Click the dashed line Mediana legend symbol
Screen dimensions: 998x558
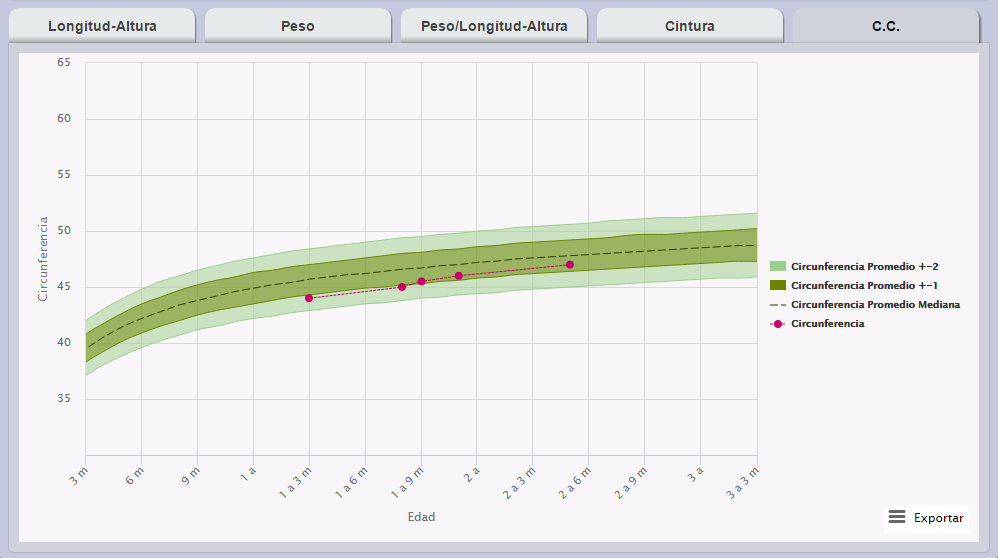[778, 305]
